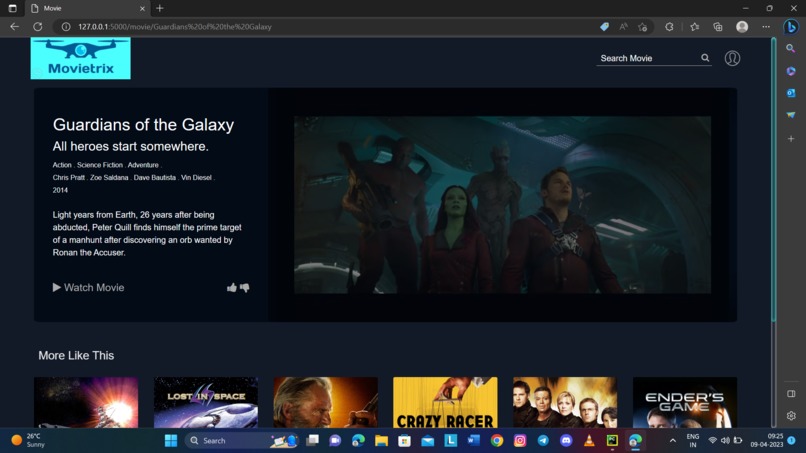Show hidden system tray icons

[672, 441]
